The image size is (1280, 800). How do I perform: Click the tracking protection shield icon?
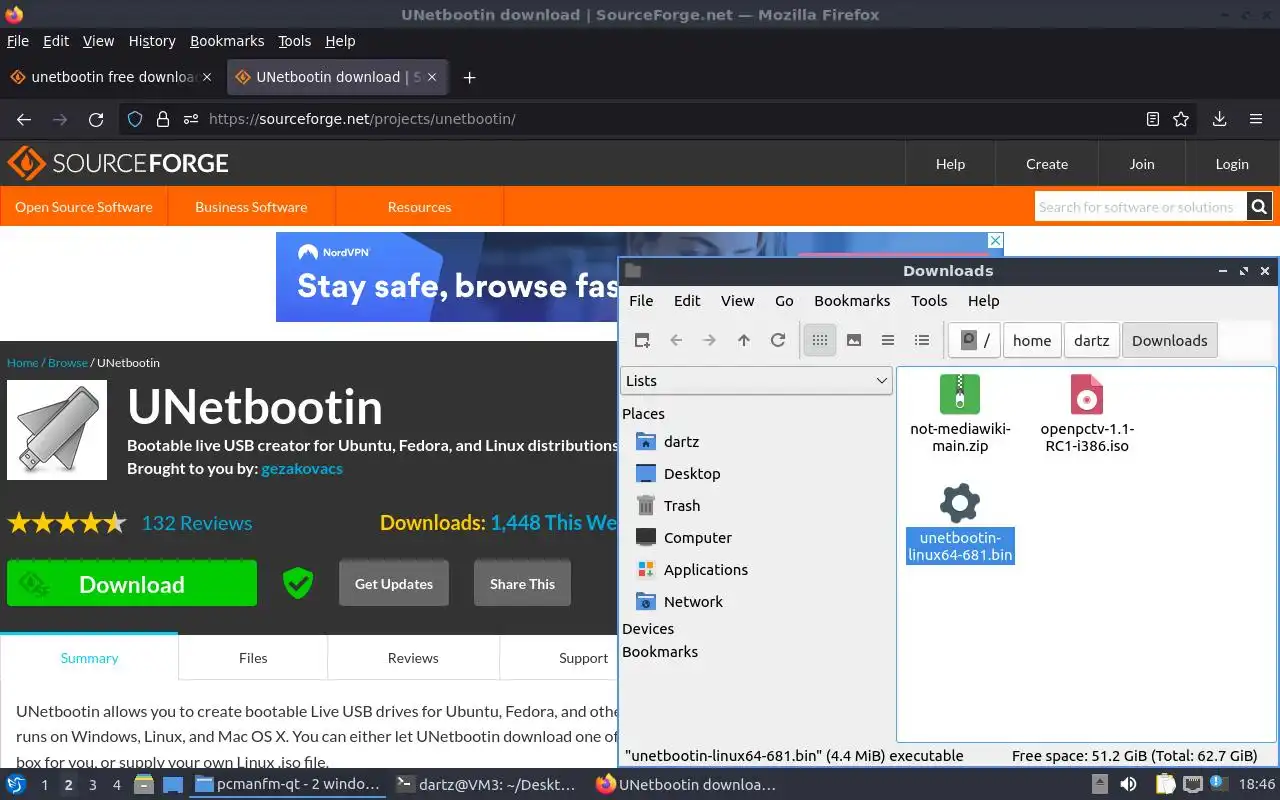pyautogui.click(x=135, y=119)
